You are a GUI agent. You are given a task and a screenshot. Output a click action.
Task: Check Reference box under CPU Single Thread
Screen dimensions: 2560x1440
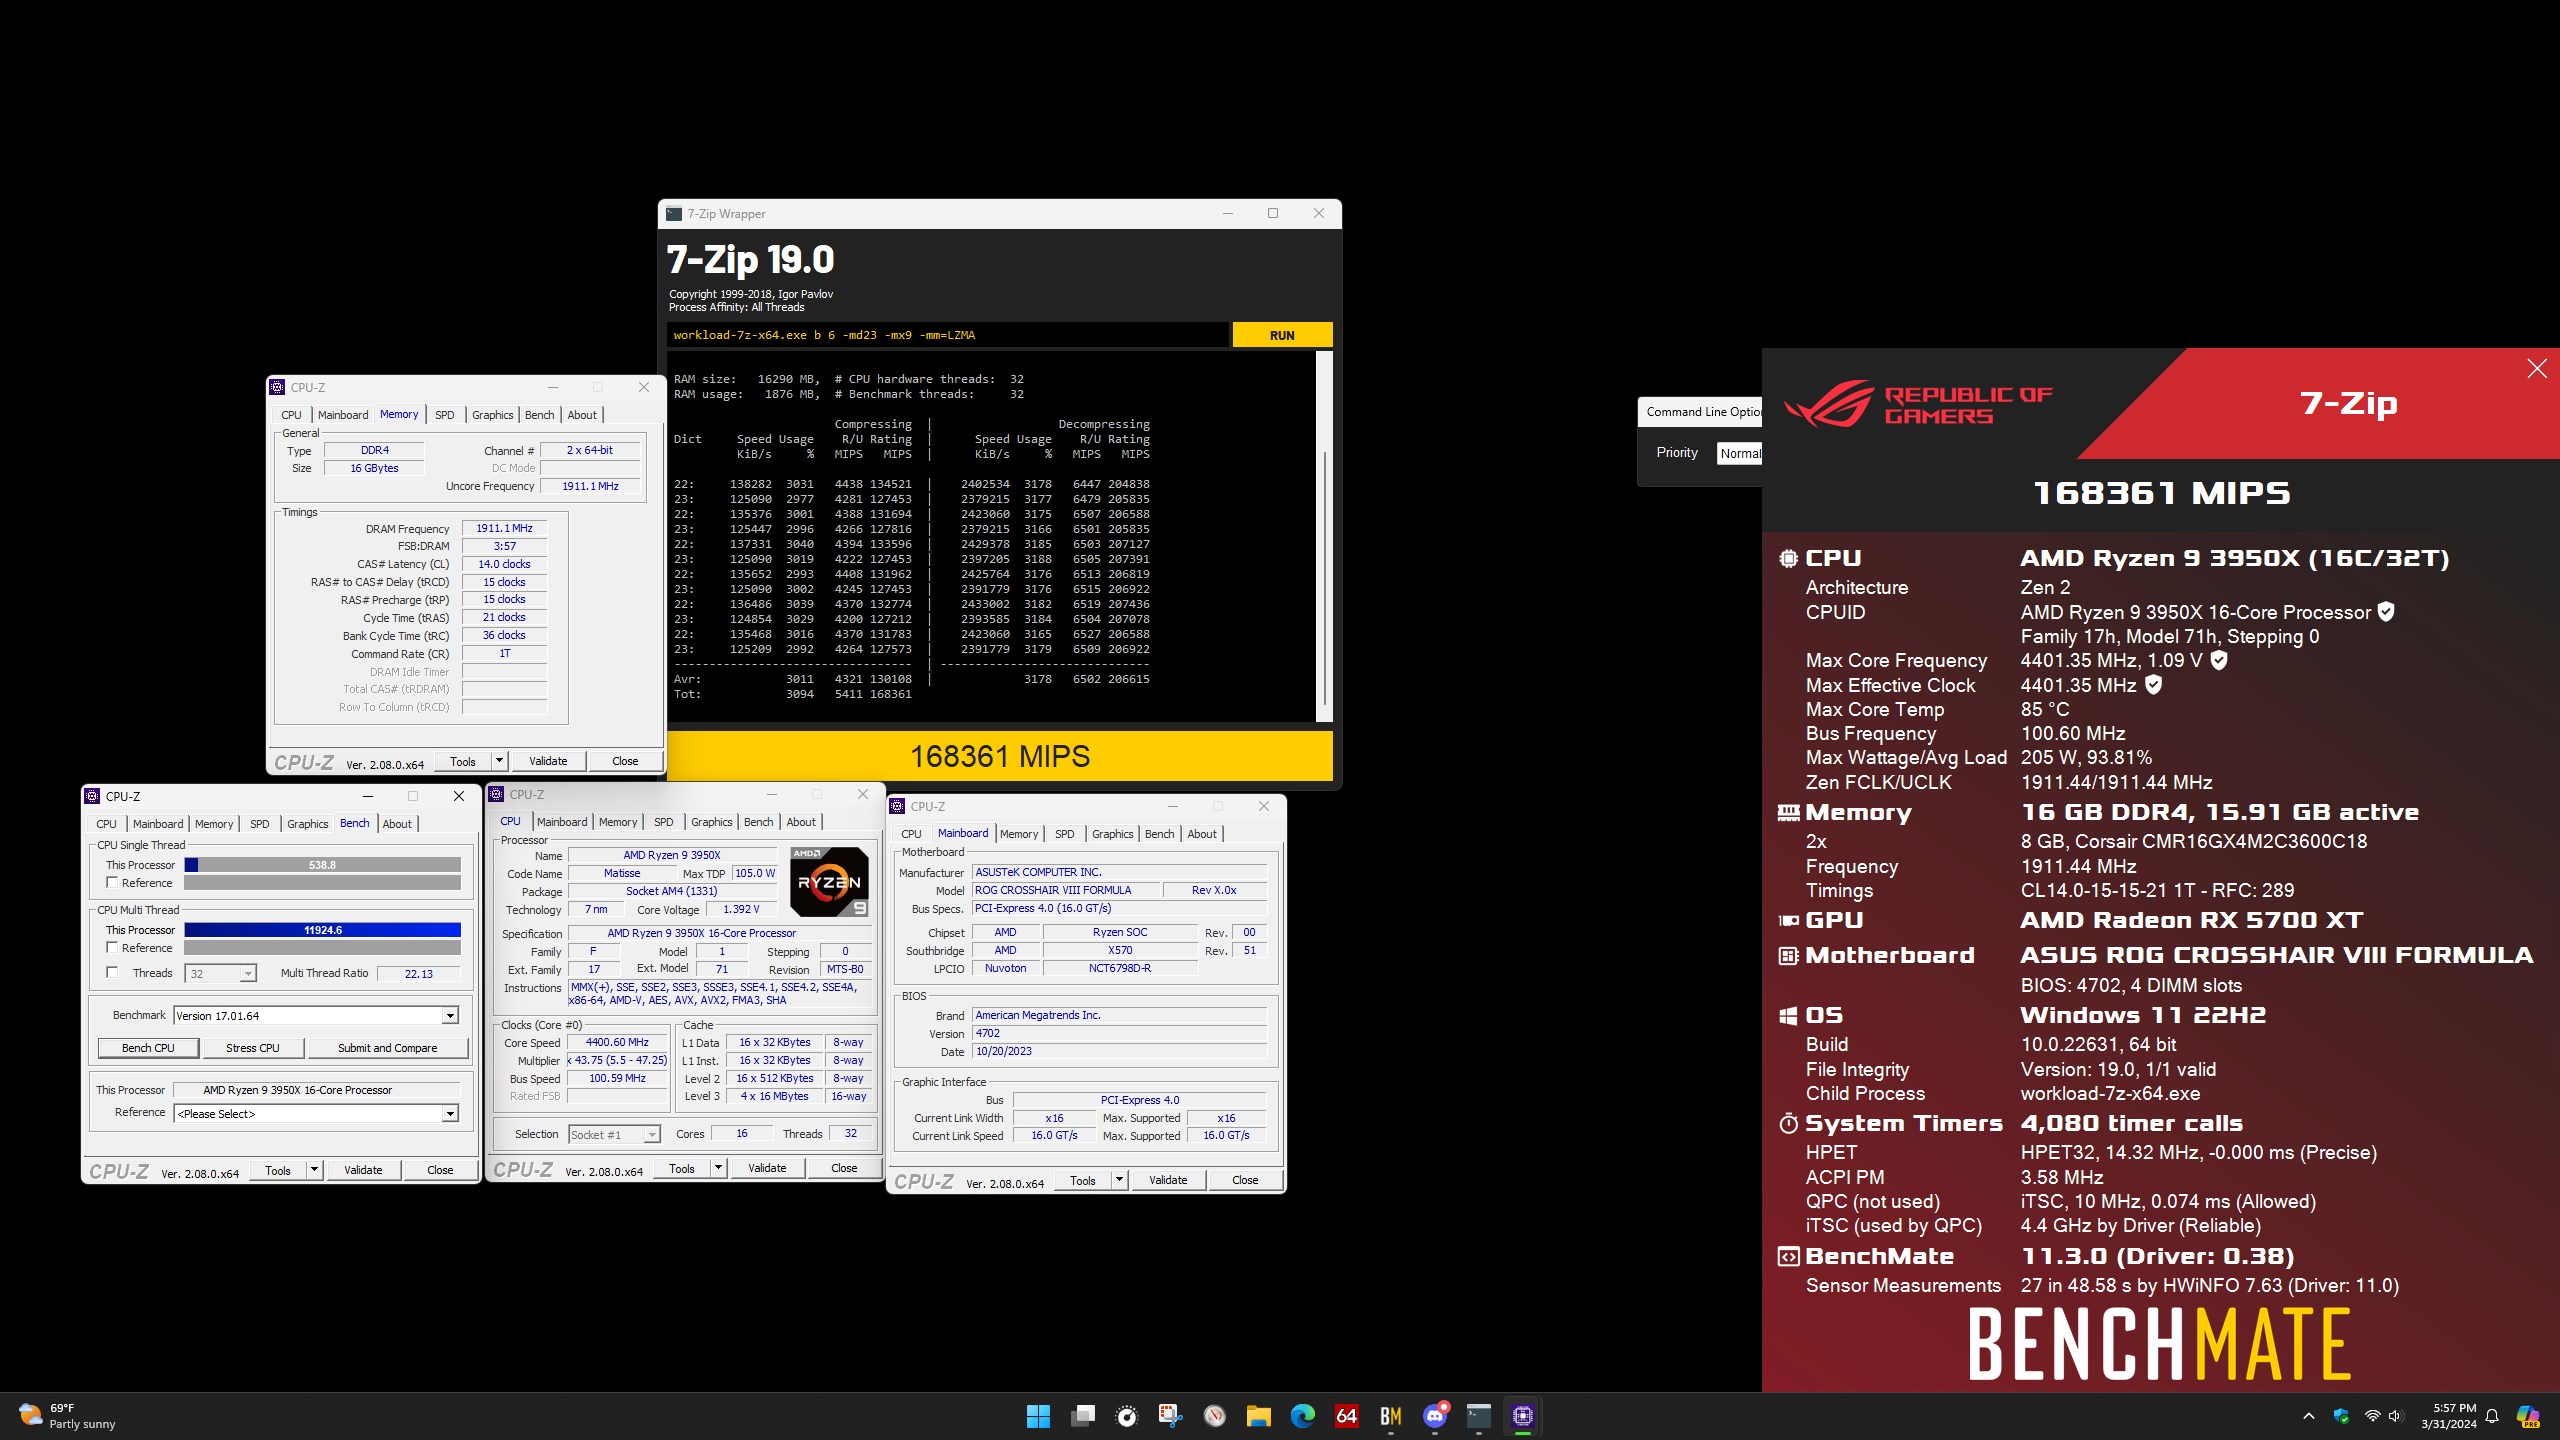point(112,883)
